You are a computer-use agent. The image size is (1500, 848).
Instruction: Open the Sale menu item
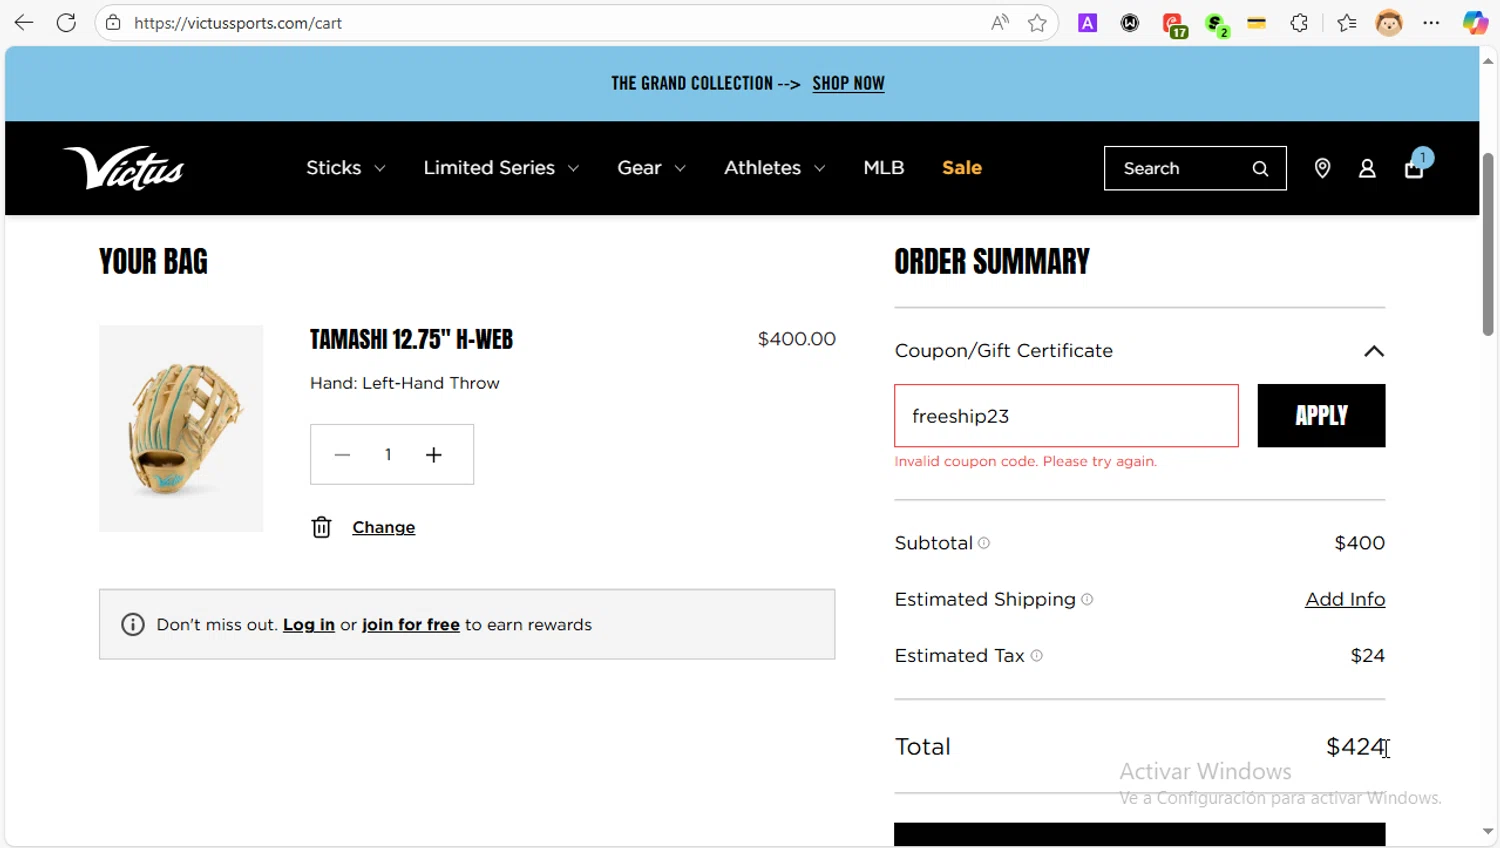(x=962, y=168)
